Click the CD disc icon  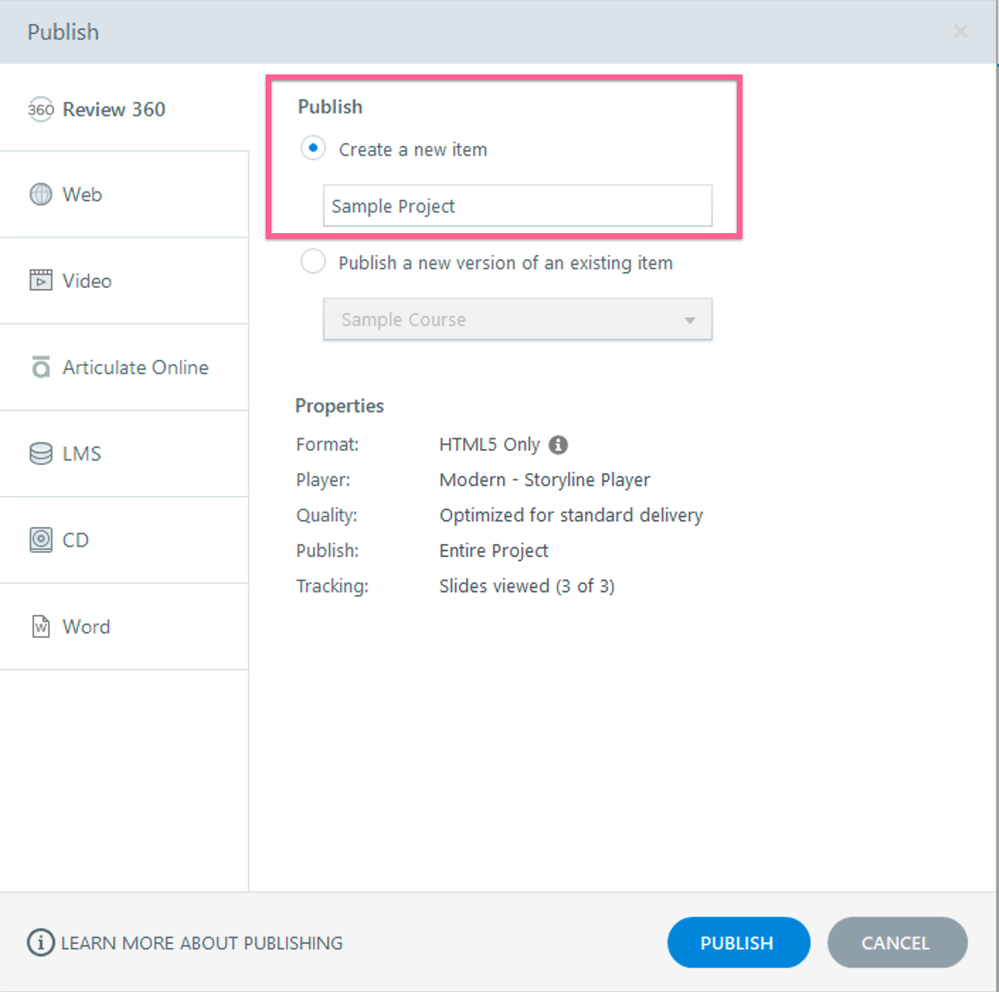40,540
